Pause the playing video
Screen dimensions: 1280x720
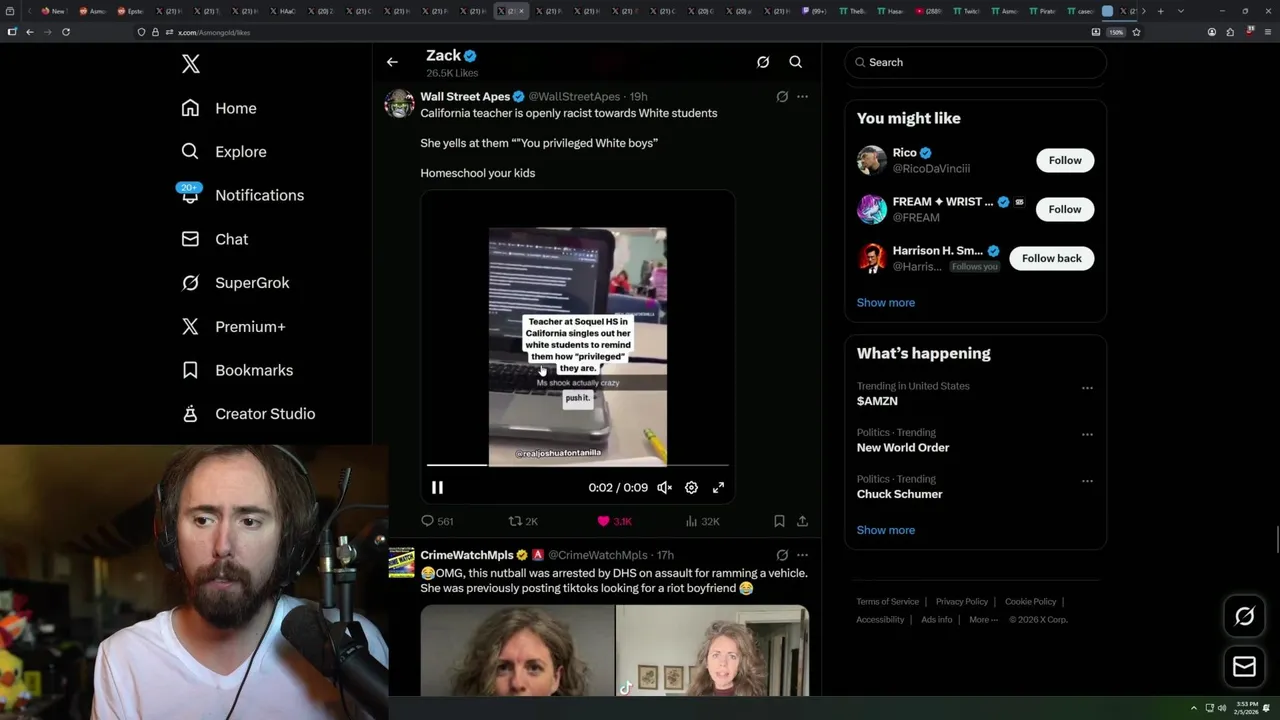tap(437, 487)
